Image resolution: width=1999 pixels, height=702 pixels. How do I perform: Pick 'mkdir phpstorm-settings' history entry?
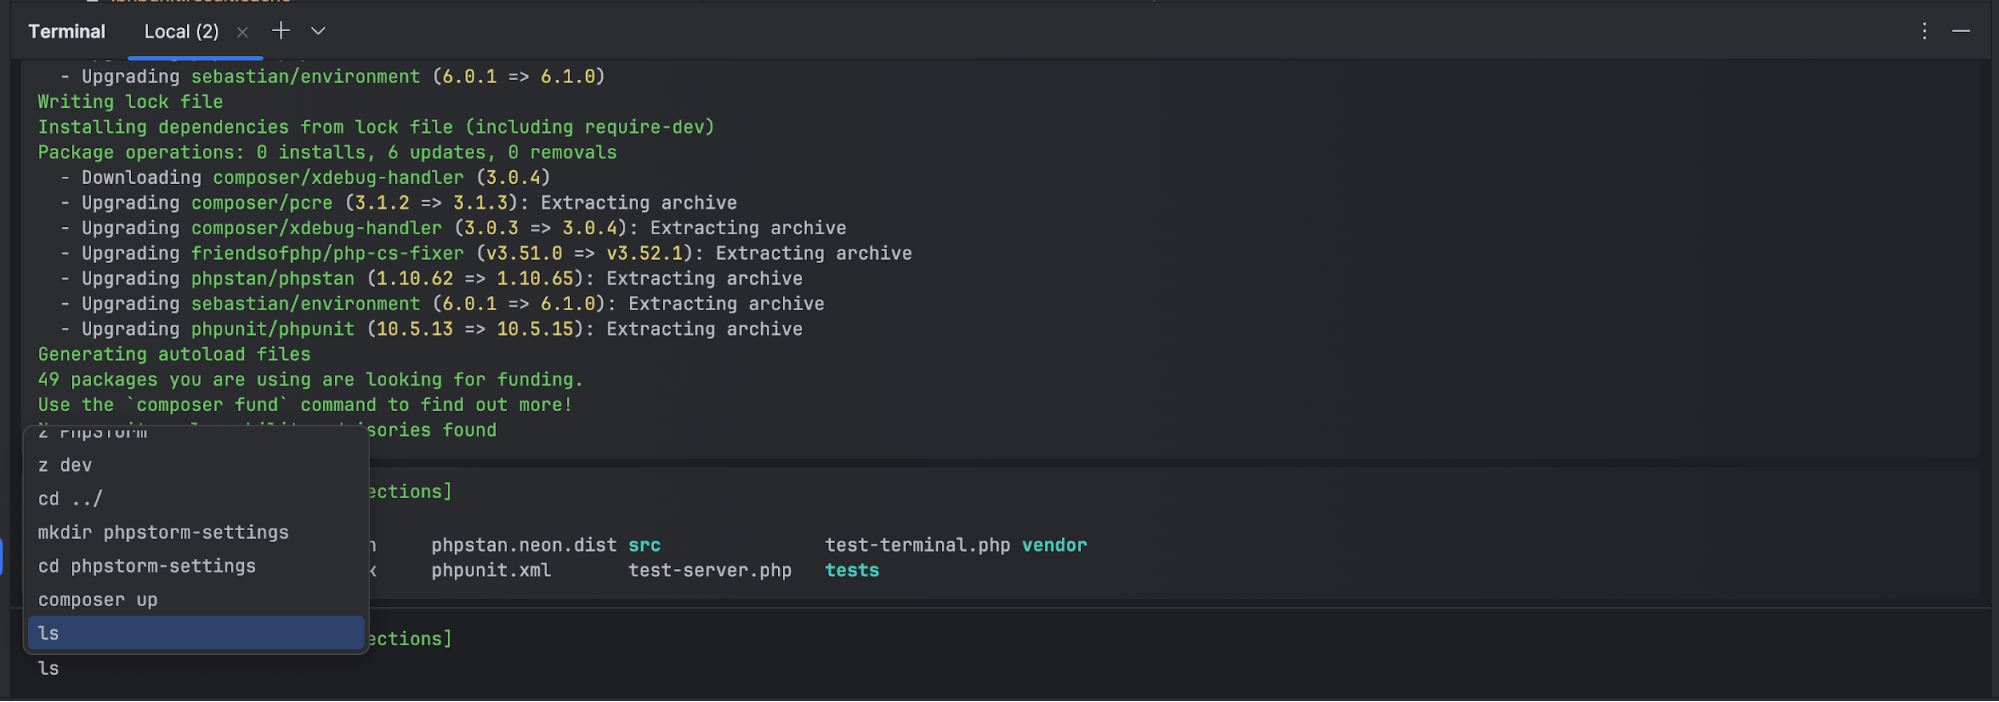pyautogui.click(x=163, y=533)
